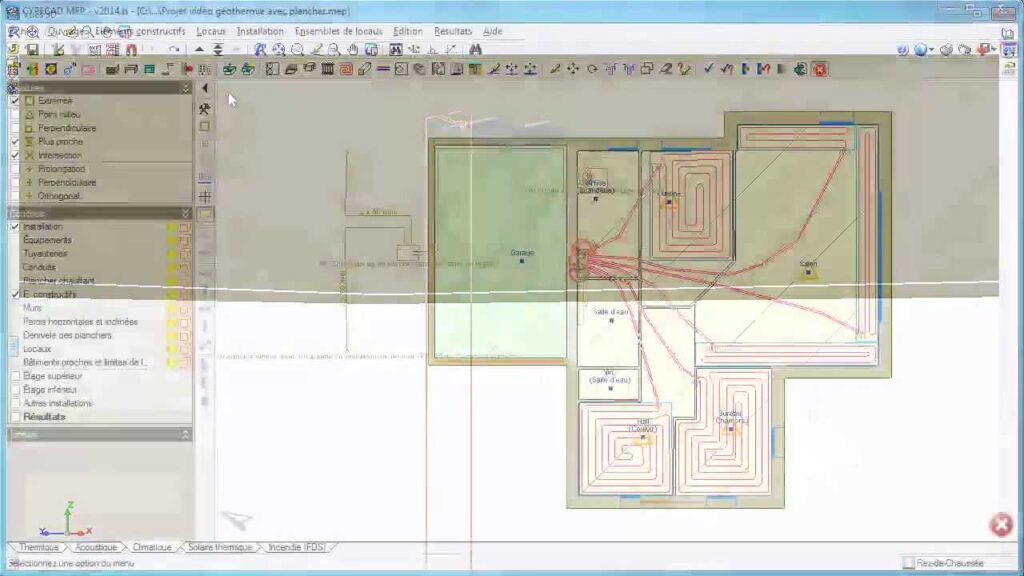The image size is (1024, 576).
Task: Enable the Point milieu snap checkbox
Action: [15, 115]
